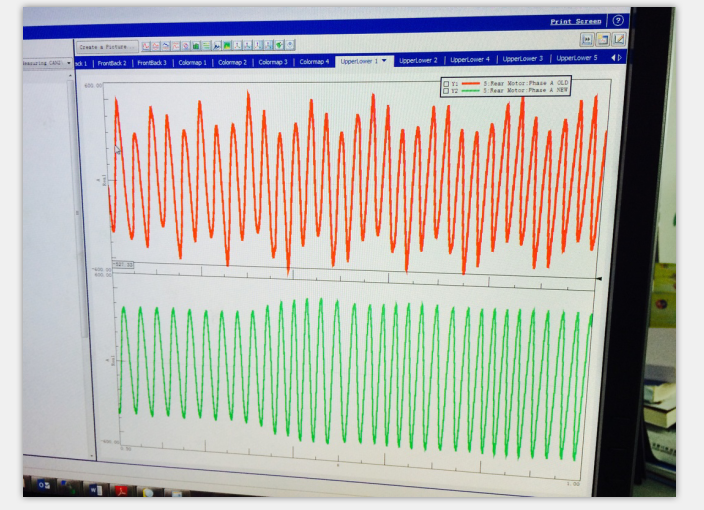Click the first red waveform display icon
The image size is (704, 510).
click(x=146, y=46)
